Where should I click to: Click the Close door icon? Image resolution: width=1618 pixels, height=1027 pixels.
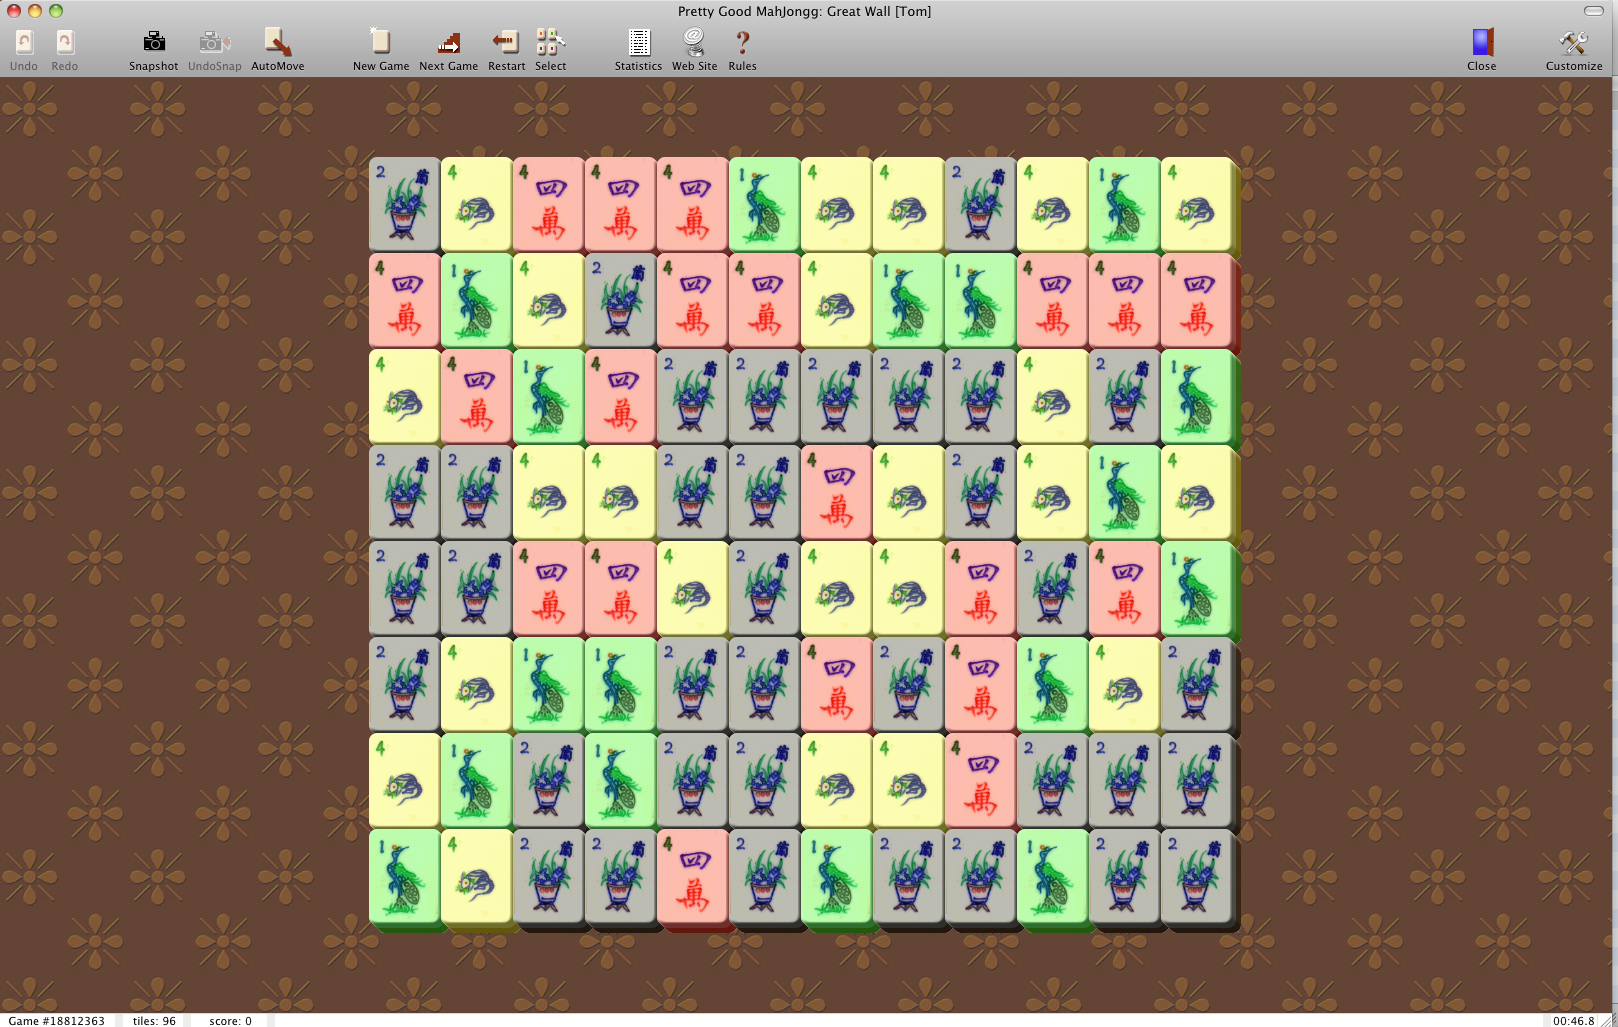point(1481,43)
